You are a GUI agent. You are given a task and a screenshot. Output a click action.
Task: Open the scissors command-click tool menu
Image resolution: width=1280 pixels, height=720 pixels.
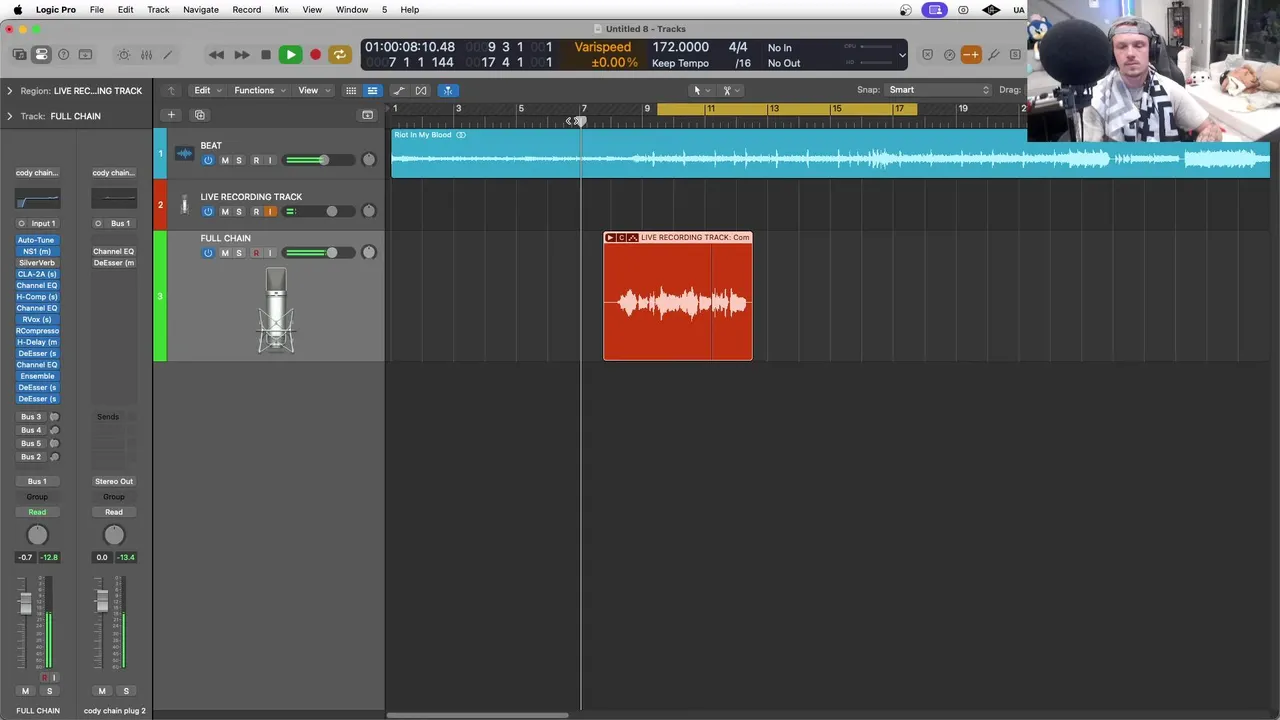click(x=731, y=91)
